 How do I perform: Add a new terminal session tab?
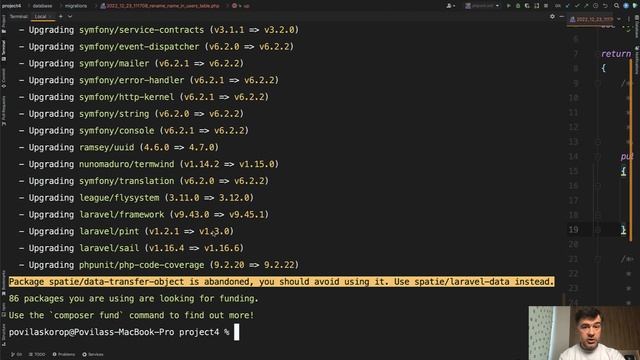click(x=60, y=16)
